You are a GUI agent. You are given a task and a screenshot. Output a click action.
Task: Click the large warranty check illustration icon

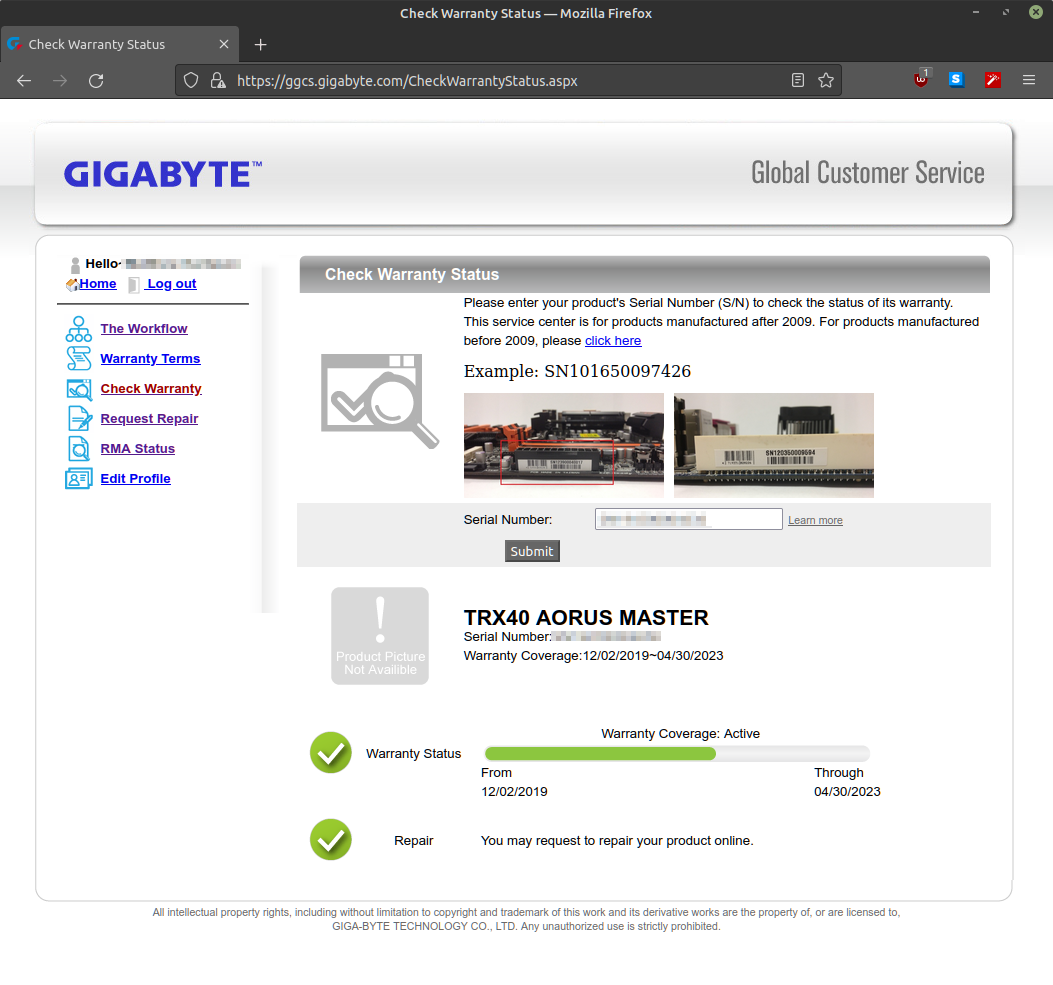tap(379, 400)
